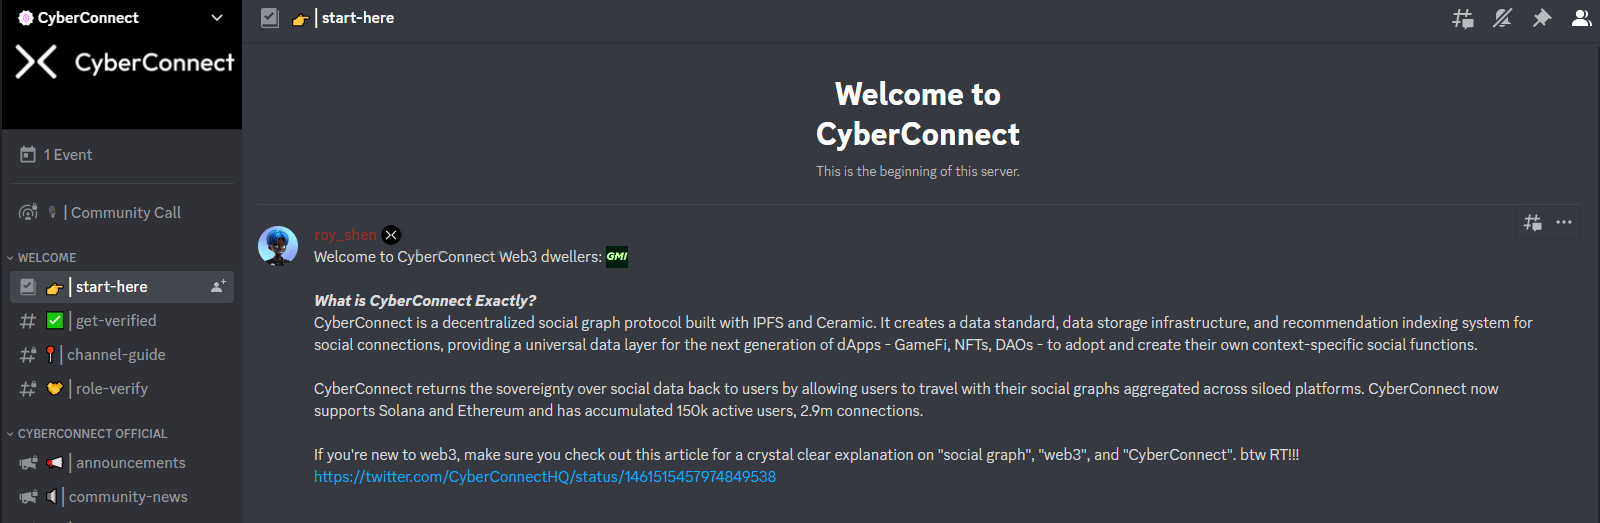Open the community-news channel
Viewport: 1600px width, 523px height.
click(121, 497)
